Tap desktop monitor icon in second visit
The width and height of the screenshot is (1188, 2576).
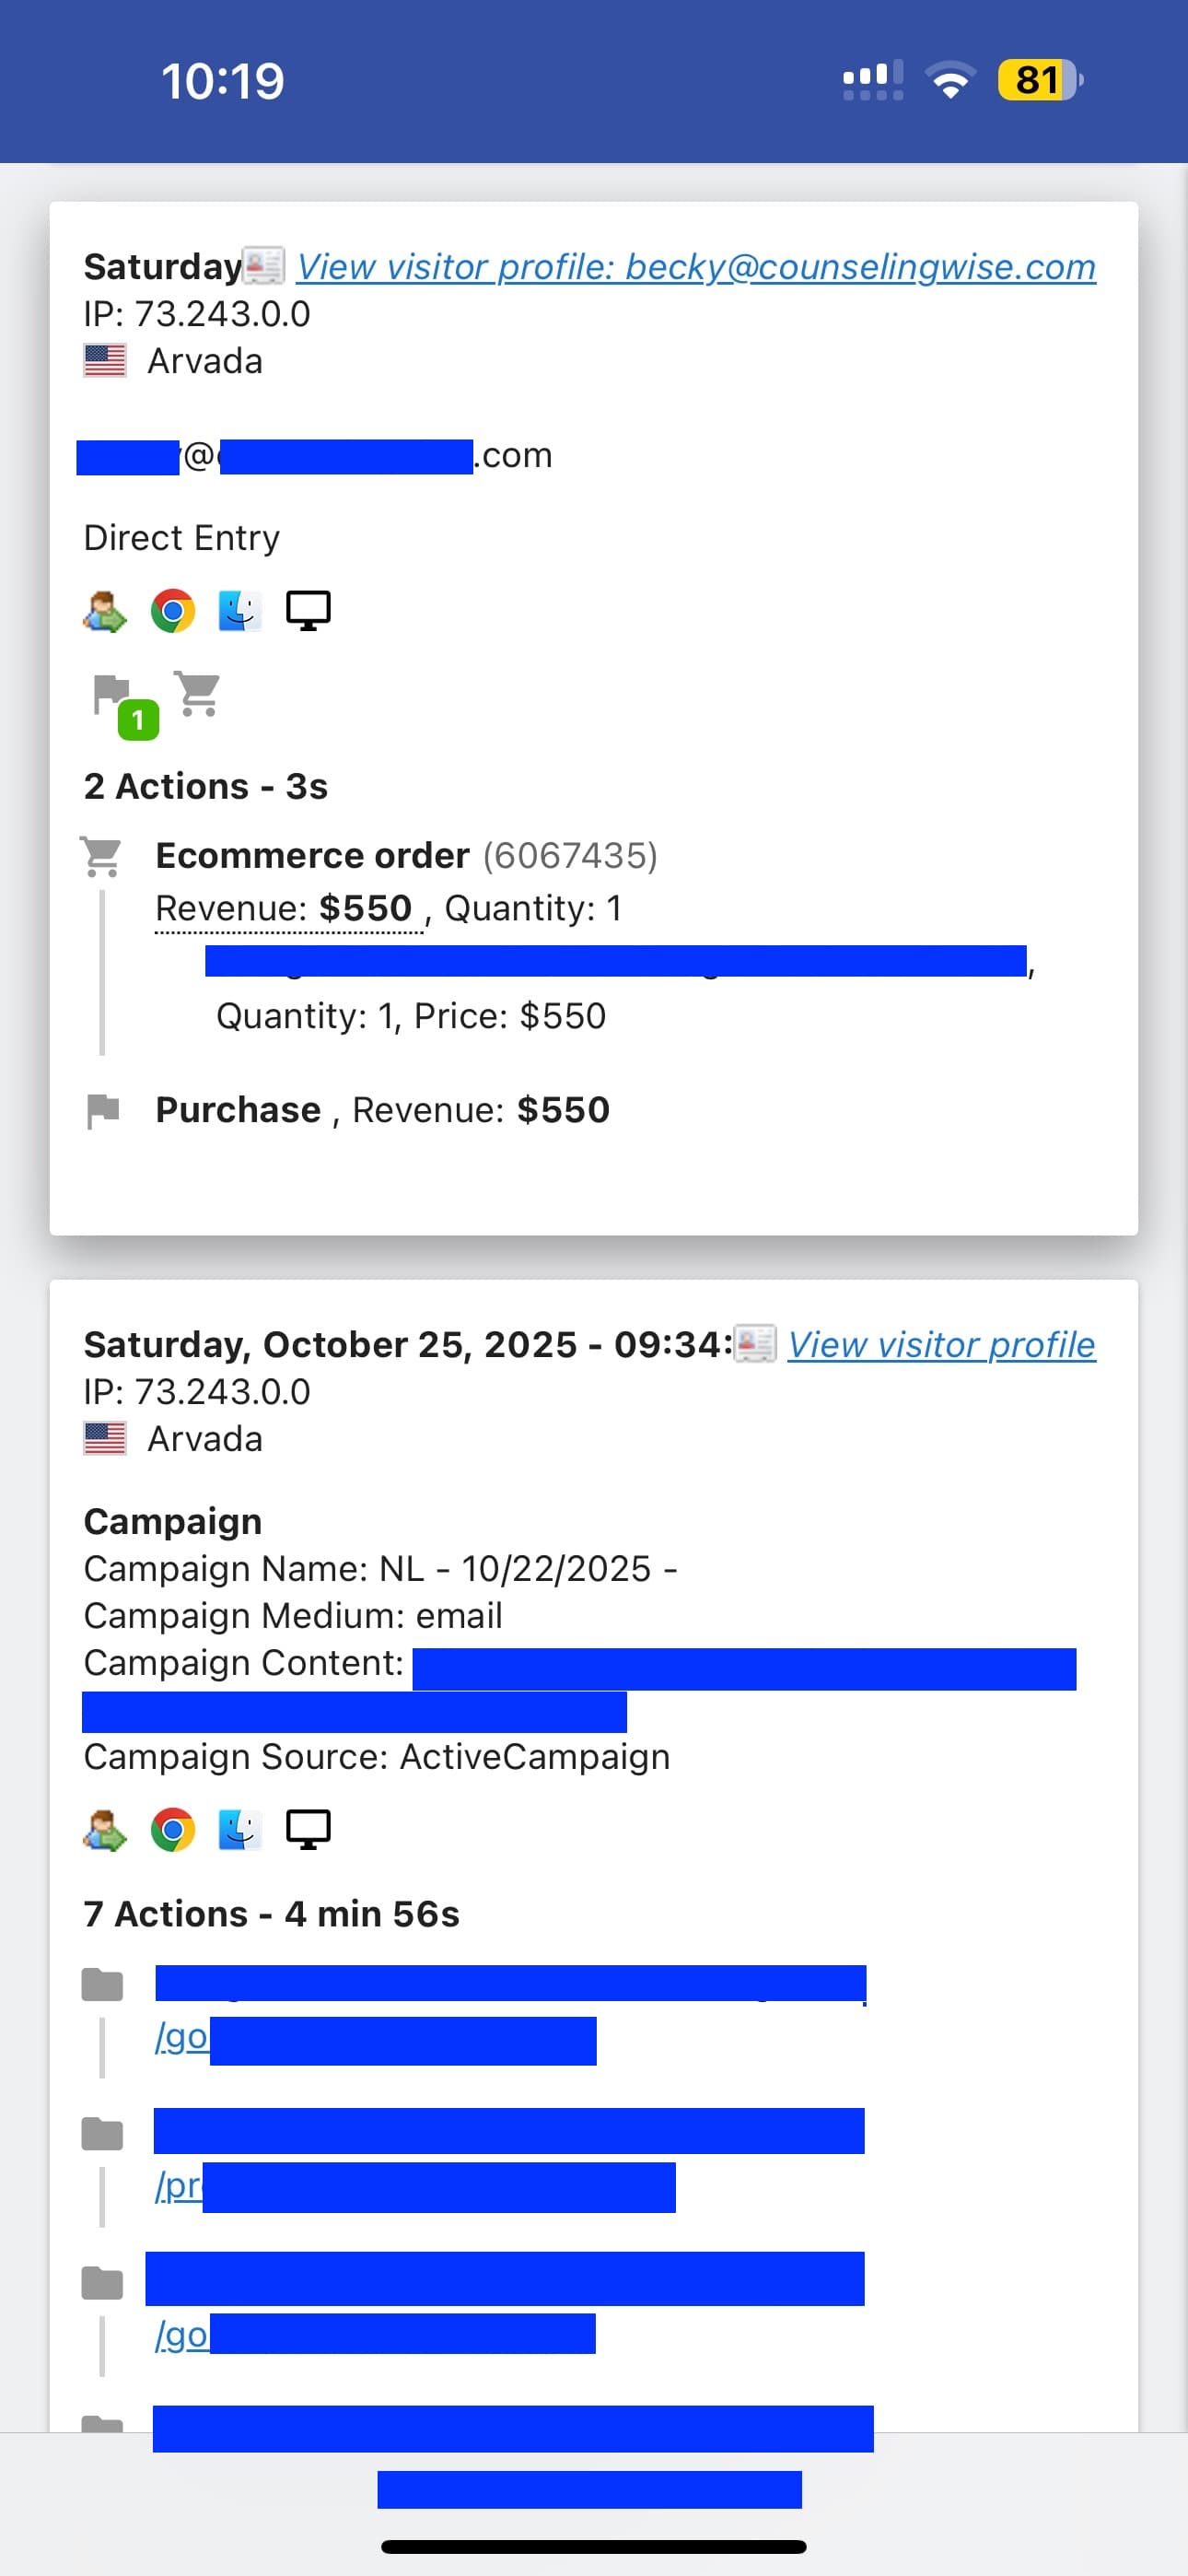pyautogui.click(x=308, y=1828)
